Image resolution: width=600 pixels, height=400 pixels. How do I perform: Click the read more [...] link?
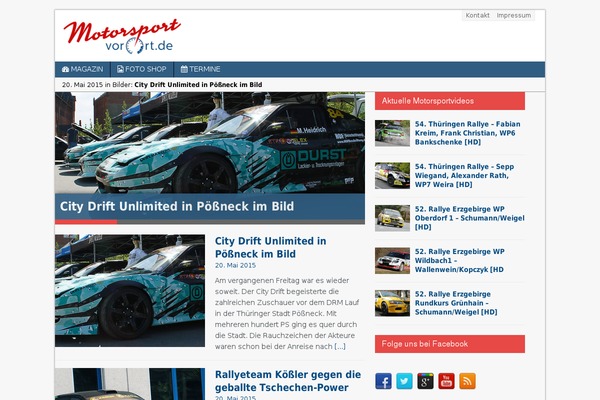point(340,346)
